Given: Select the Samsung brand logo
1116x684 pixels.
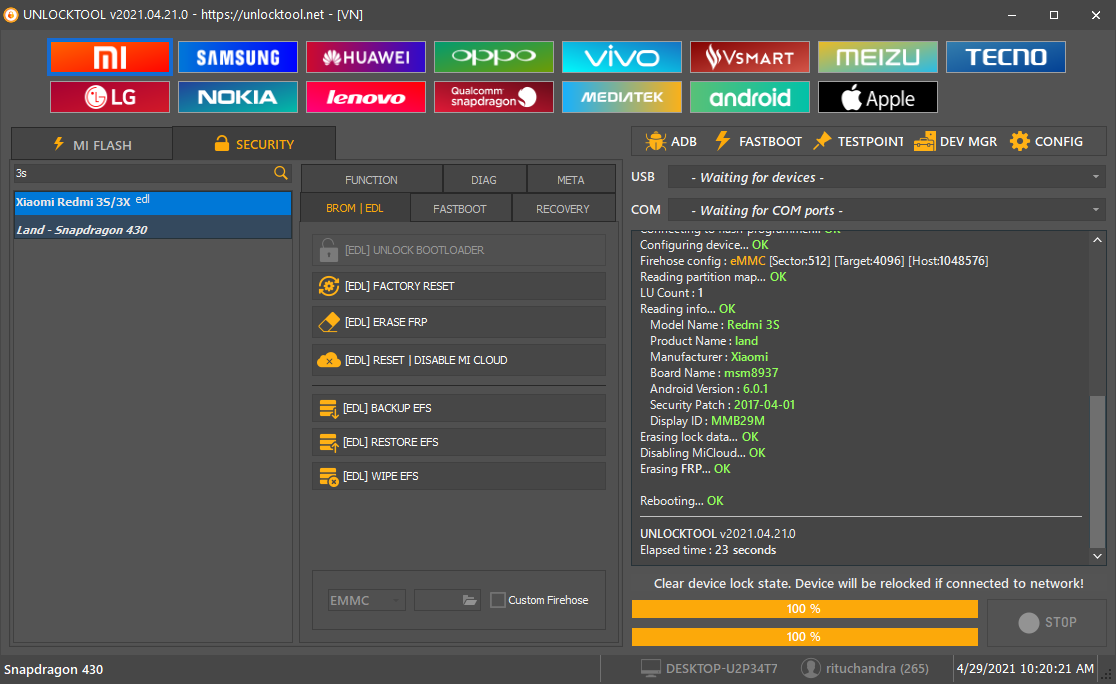Looking at the screenshot, I should (x=238, y=57).
